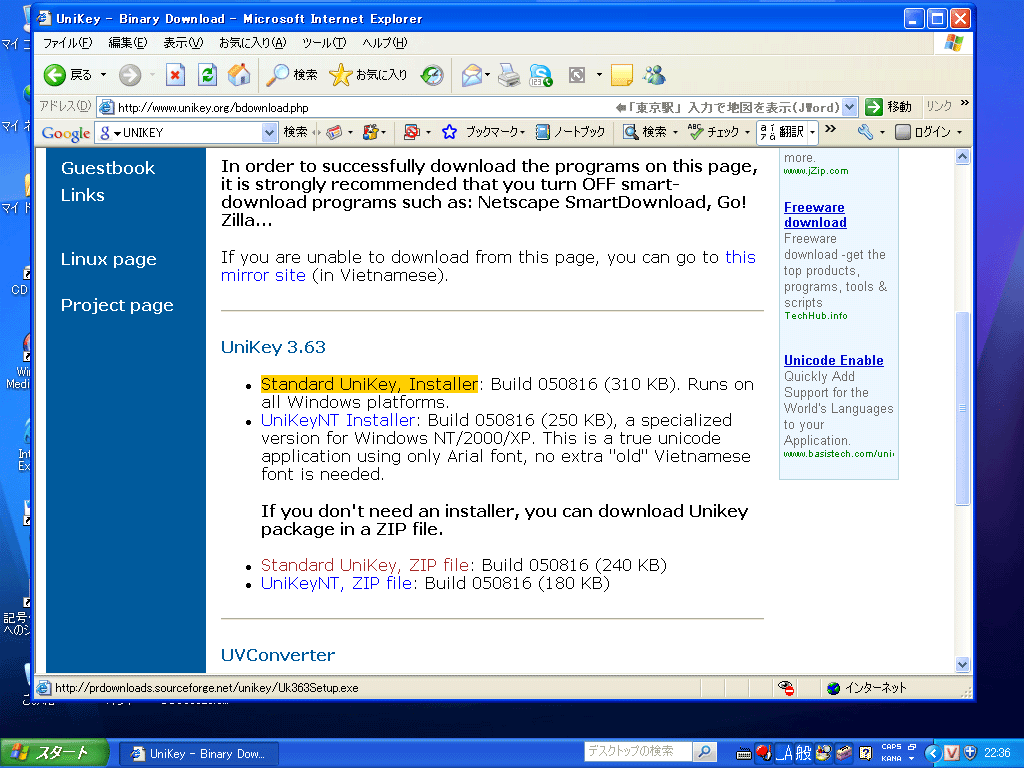The image size is (1024, 768).
Task: Click the Skype toolbar icon
Action: coord(541,75)
